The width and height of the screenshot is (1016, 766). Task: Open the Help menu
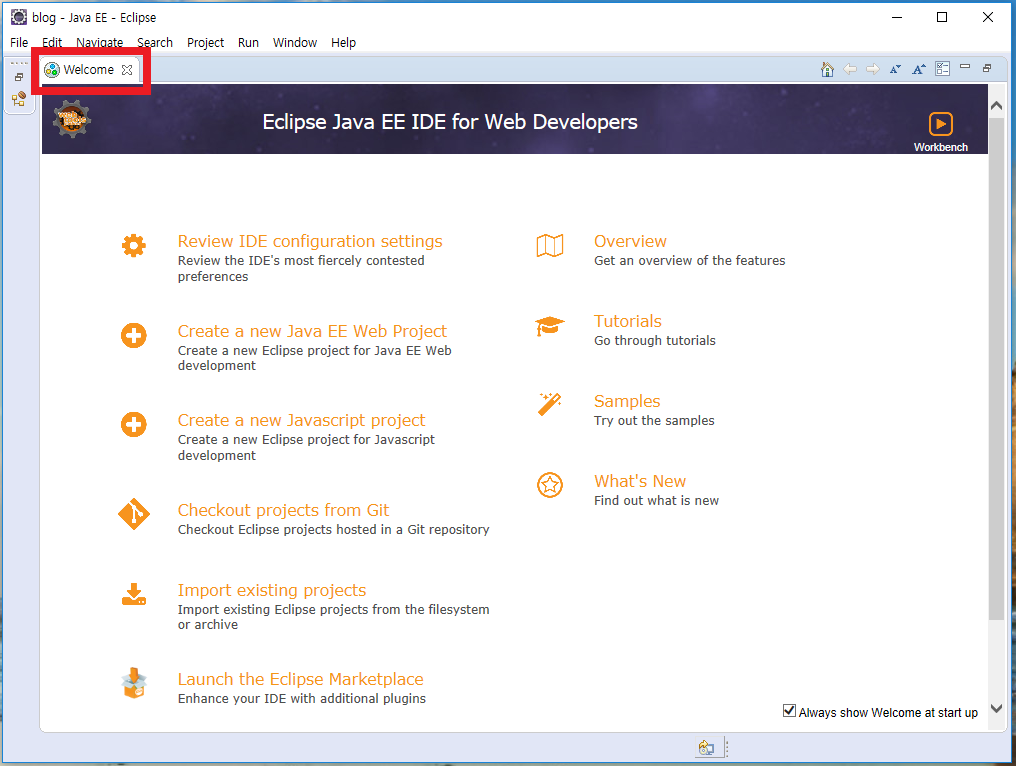click(343, 43)
